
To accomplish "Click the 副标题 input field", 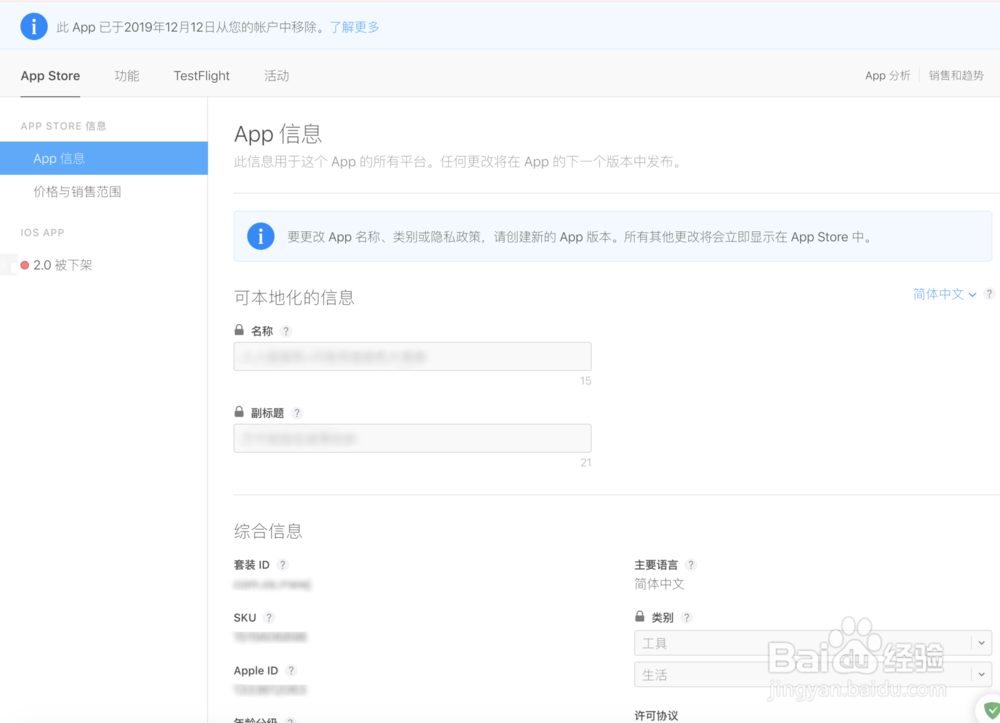I will 413,438.
